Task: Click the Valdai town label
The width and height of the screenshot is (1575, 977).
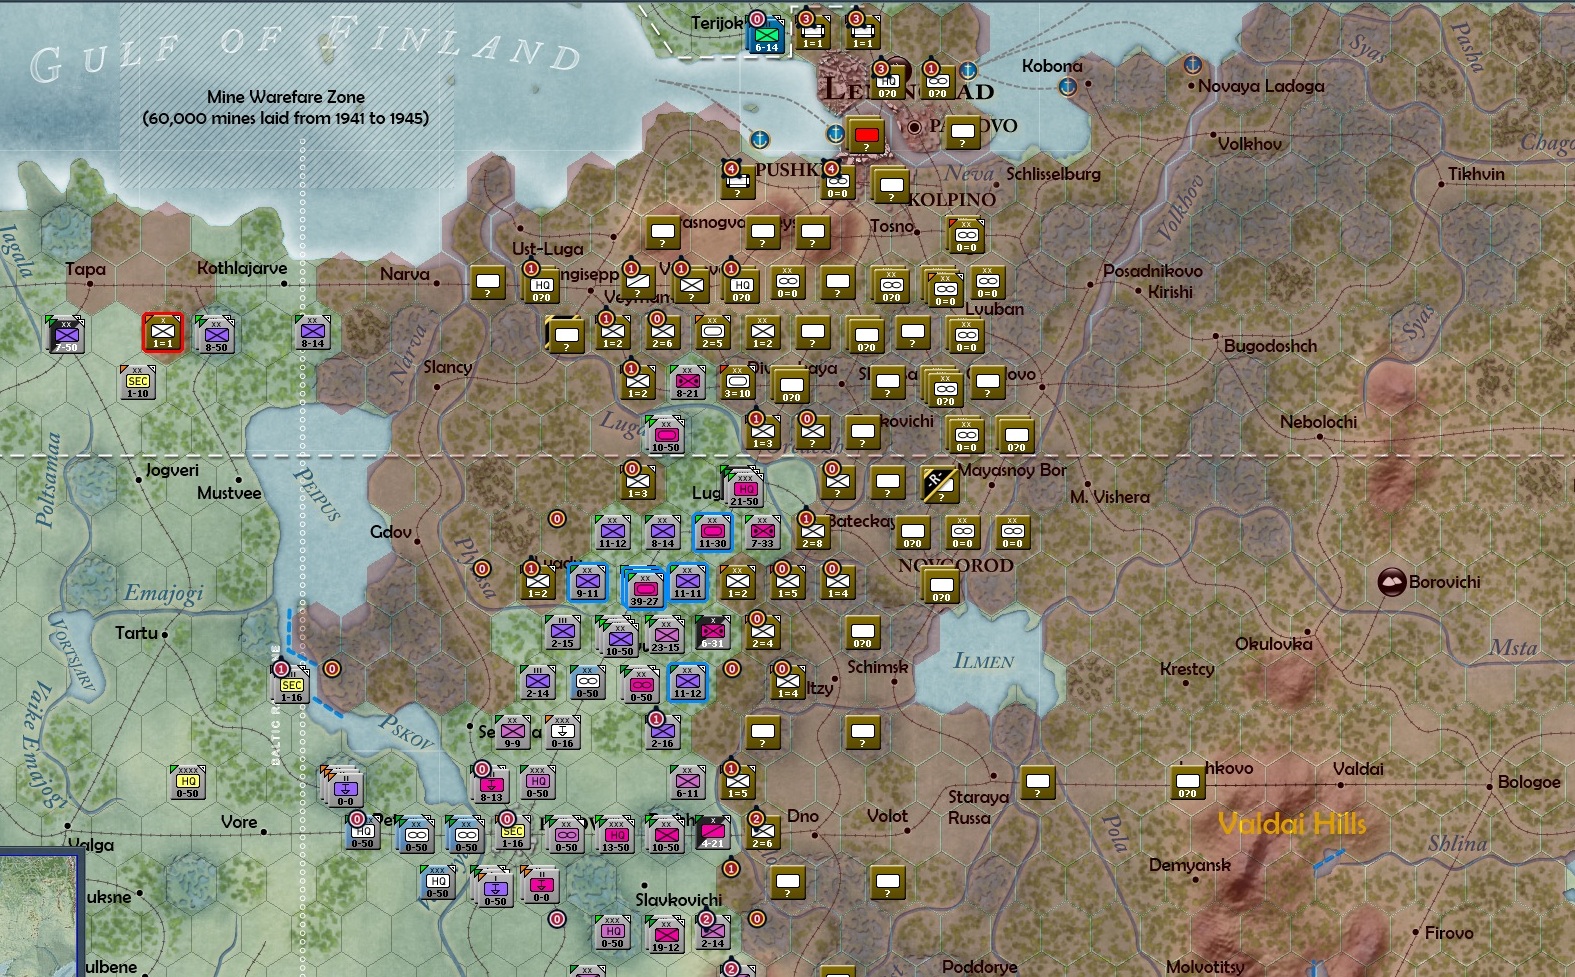Action: point(1358,769)
